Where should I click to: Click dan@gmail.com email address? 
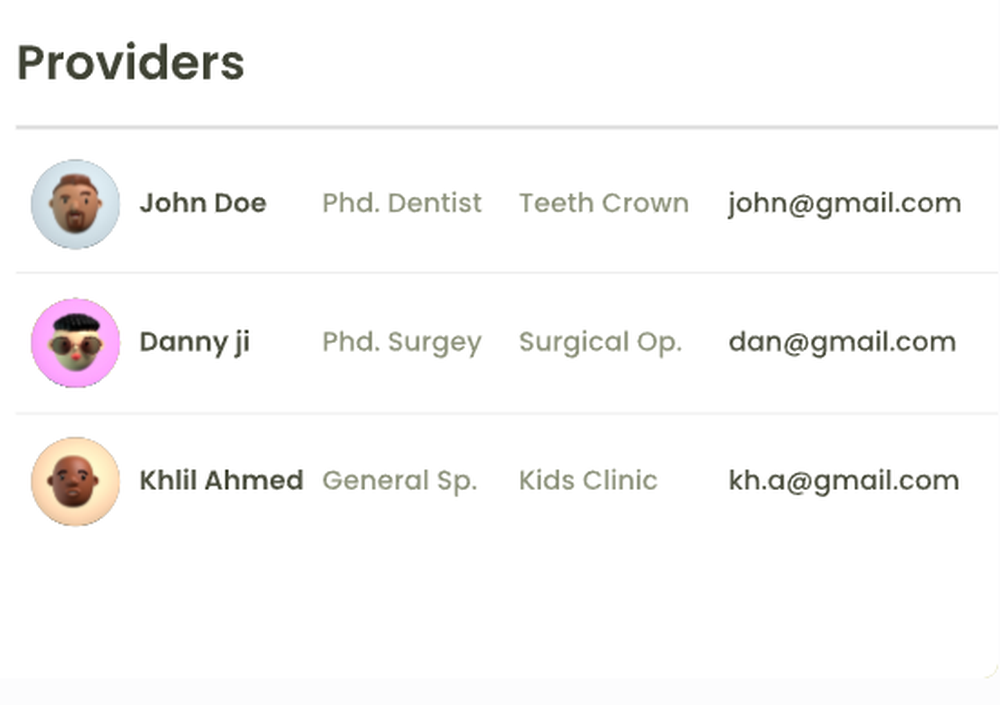(842, 342)
